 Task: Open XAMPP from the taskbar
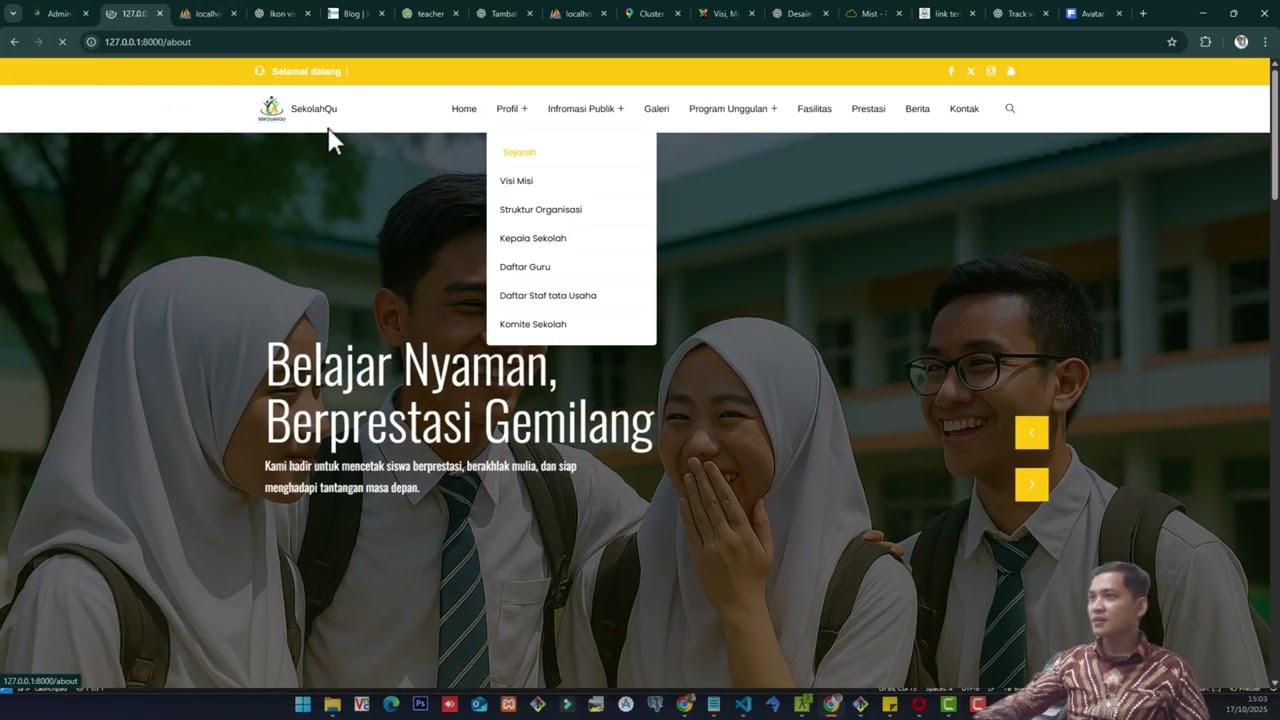pos(508,705)
